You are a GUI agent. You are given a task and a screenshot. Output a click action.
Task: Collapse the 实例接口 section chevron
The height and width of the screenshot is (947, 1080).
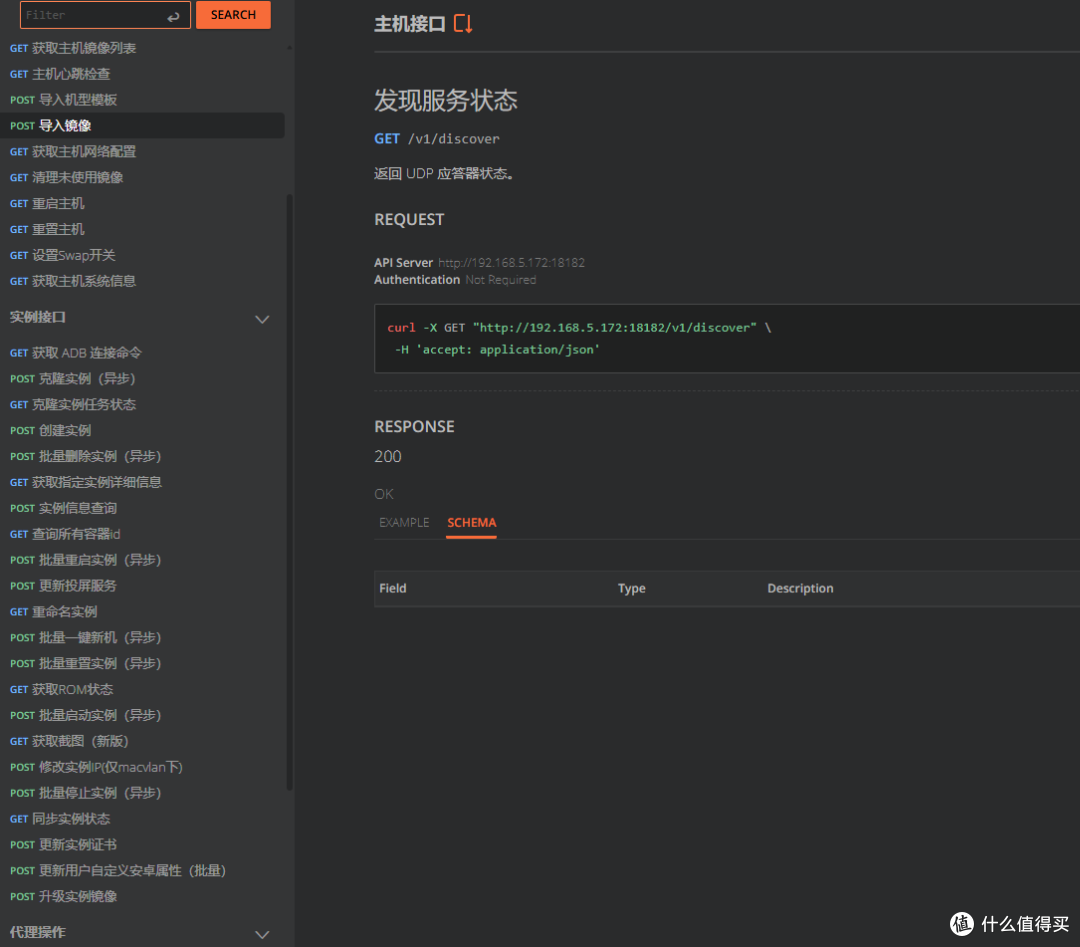pos(262,319)
